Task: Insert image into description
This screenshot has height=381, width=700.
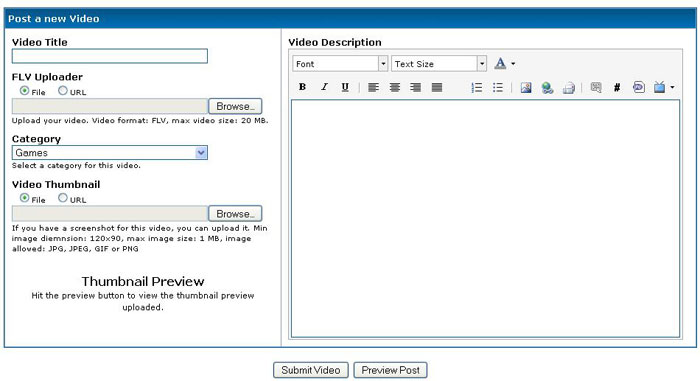Action: 526,88
